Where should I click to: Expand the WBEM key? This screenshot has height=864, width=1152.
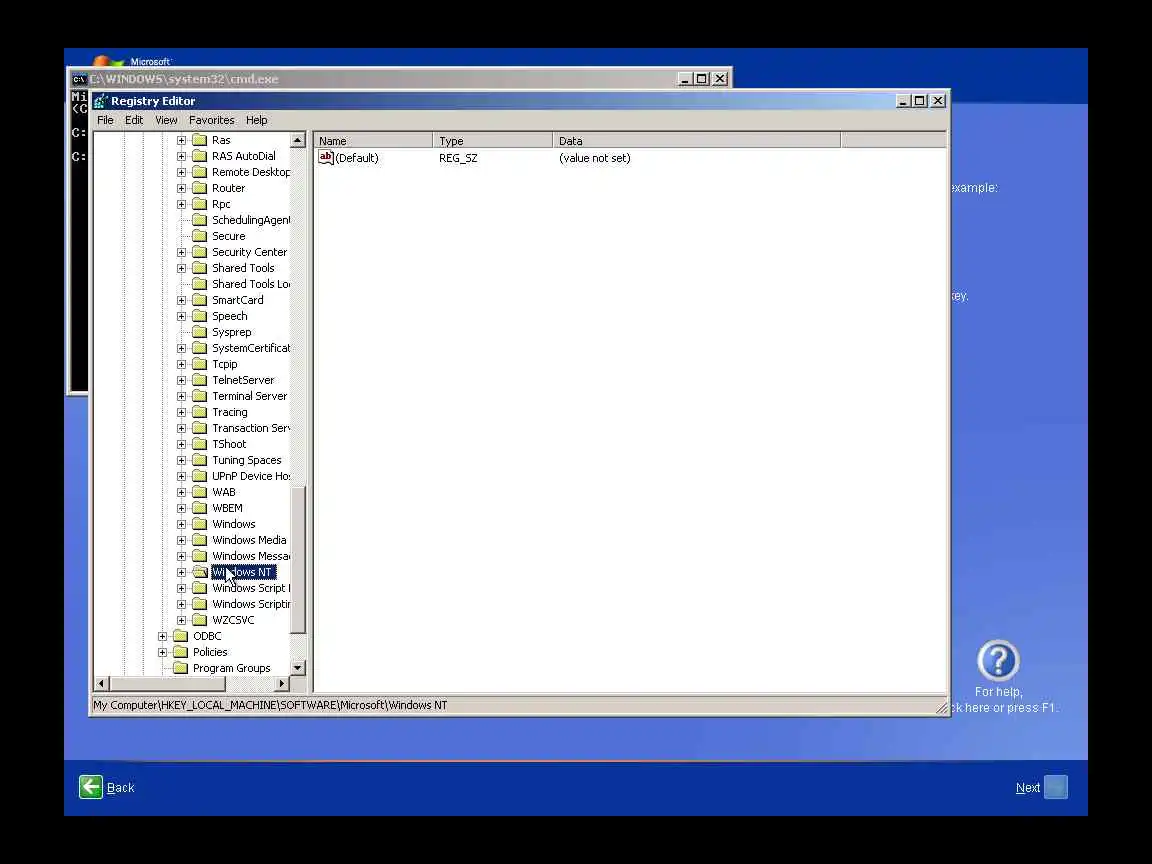click(x=181, y=508)
